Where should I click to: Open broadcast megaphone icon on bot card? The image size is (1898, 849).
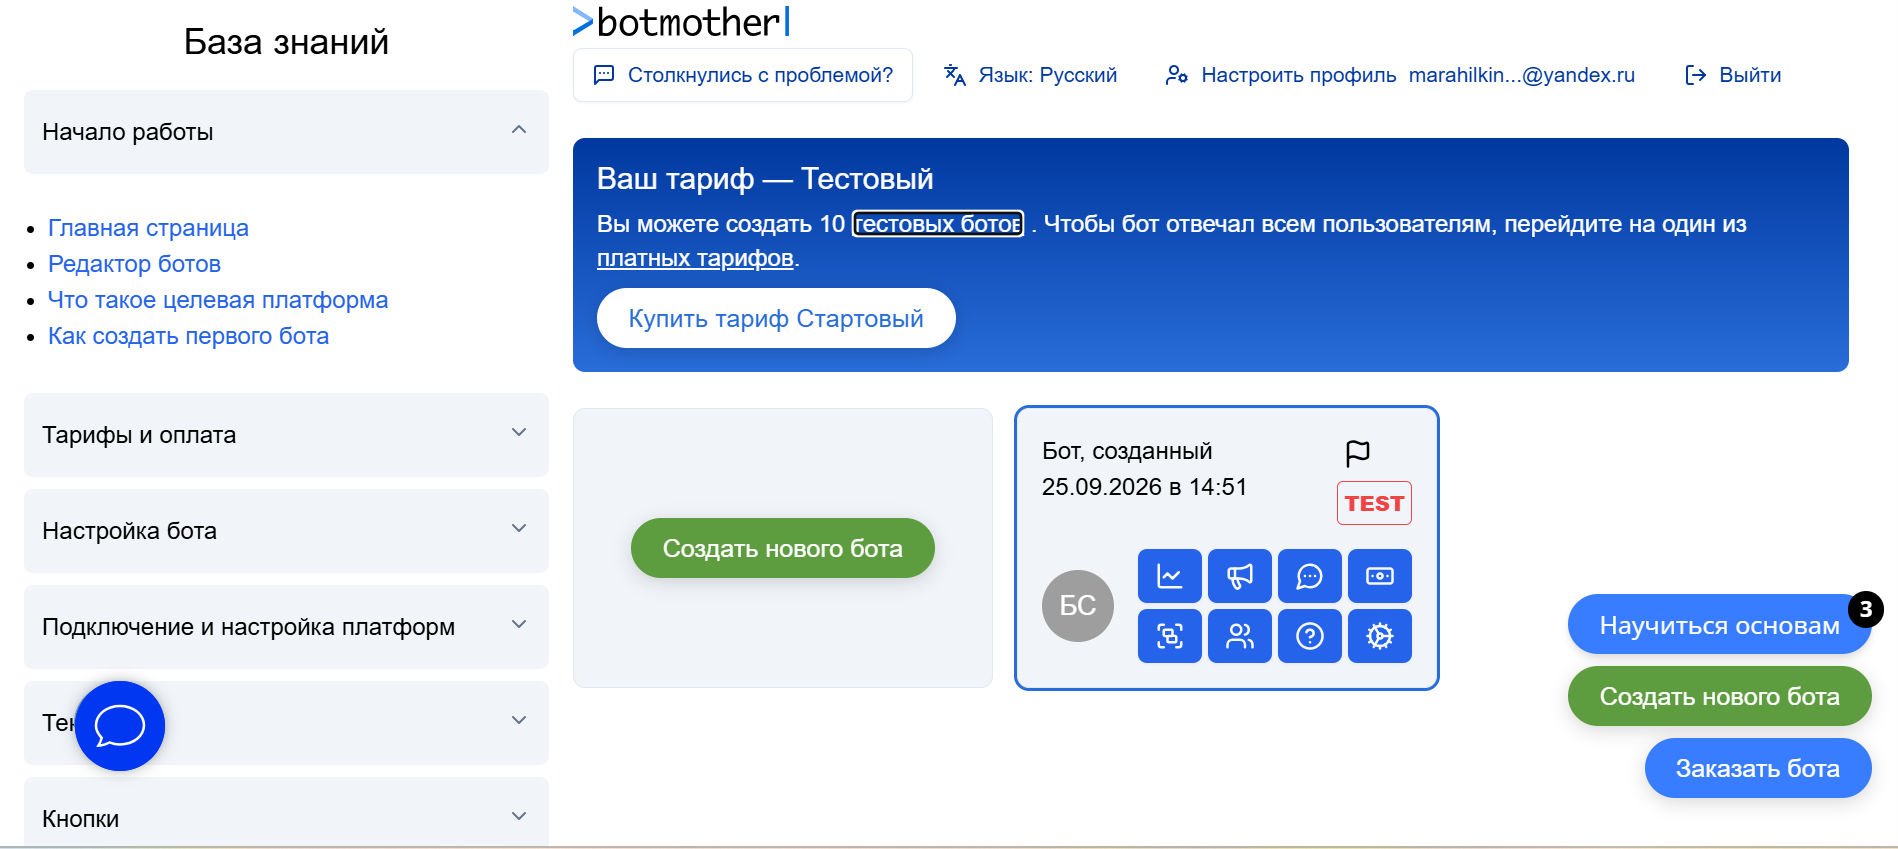click(1239, 576)
